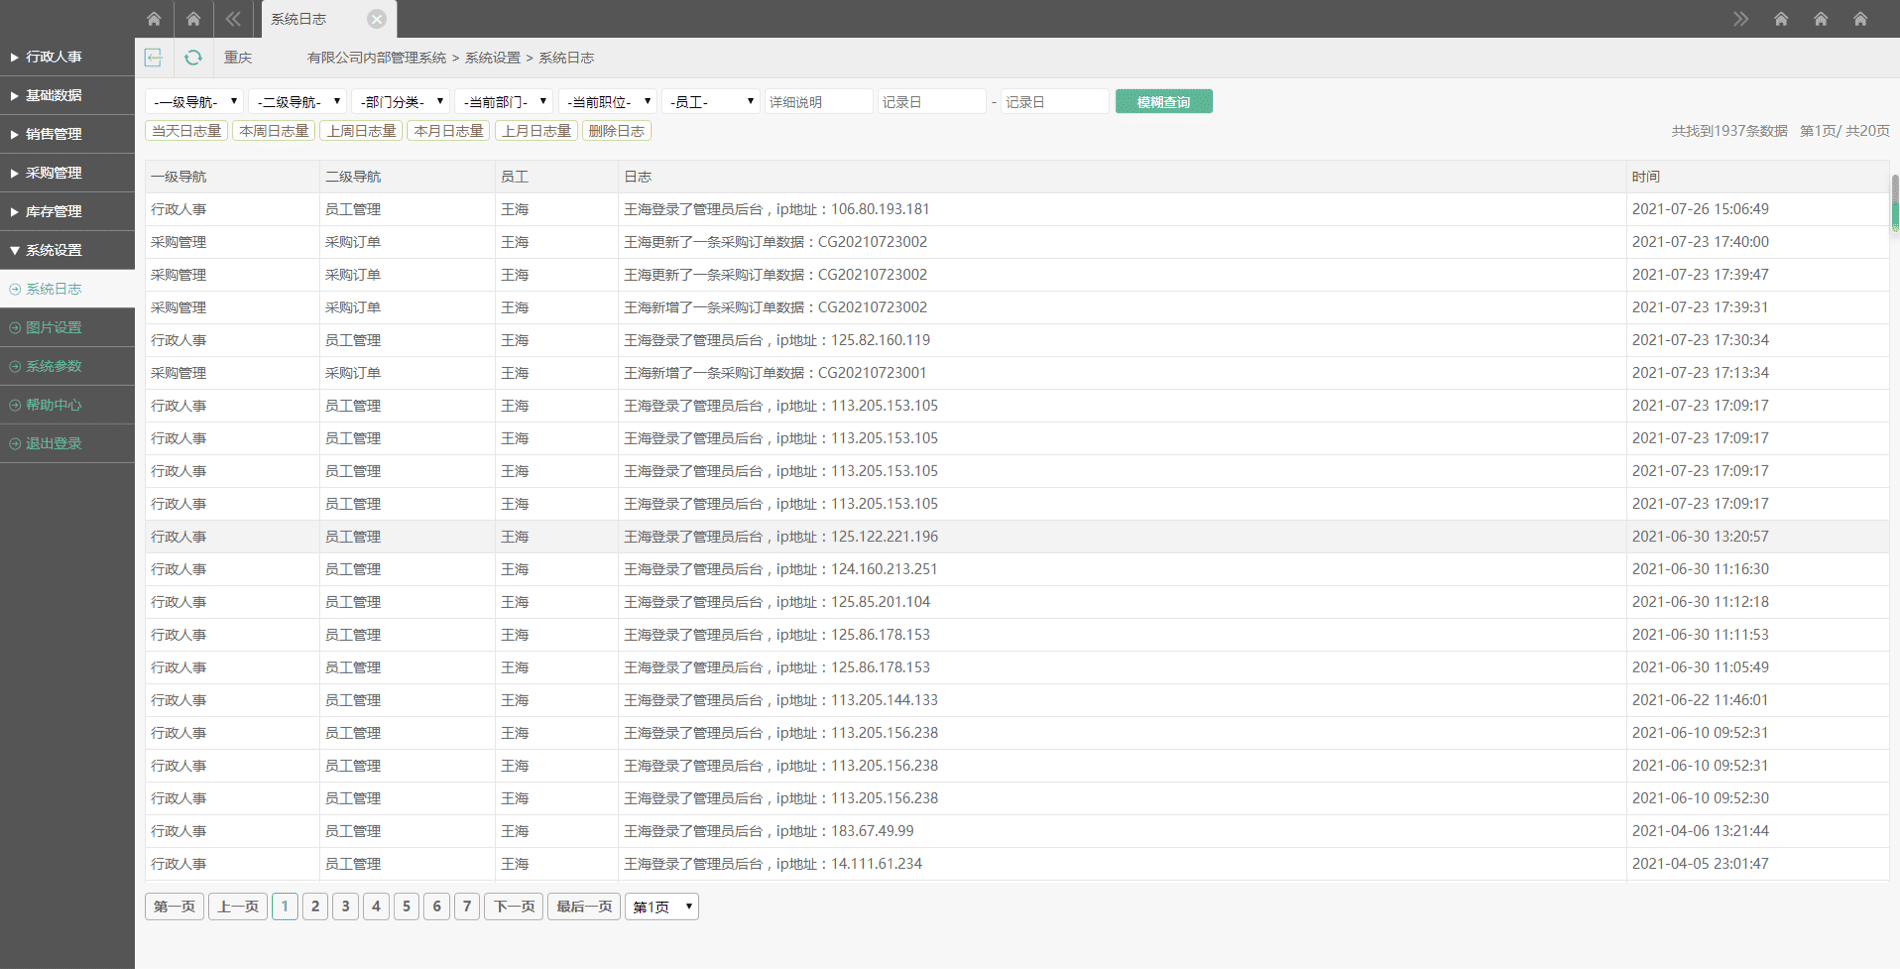Screen dimensions: 1900x969
Task: Click the 详细说明 text input field
Action: click(x=818, y=102)
